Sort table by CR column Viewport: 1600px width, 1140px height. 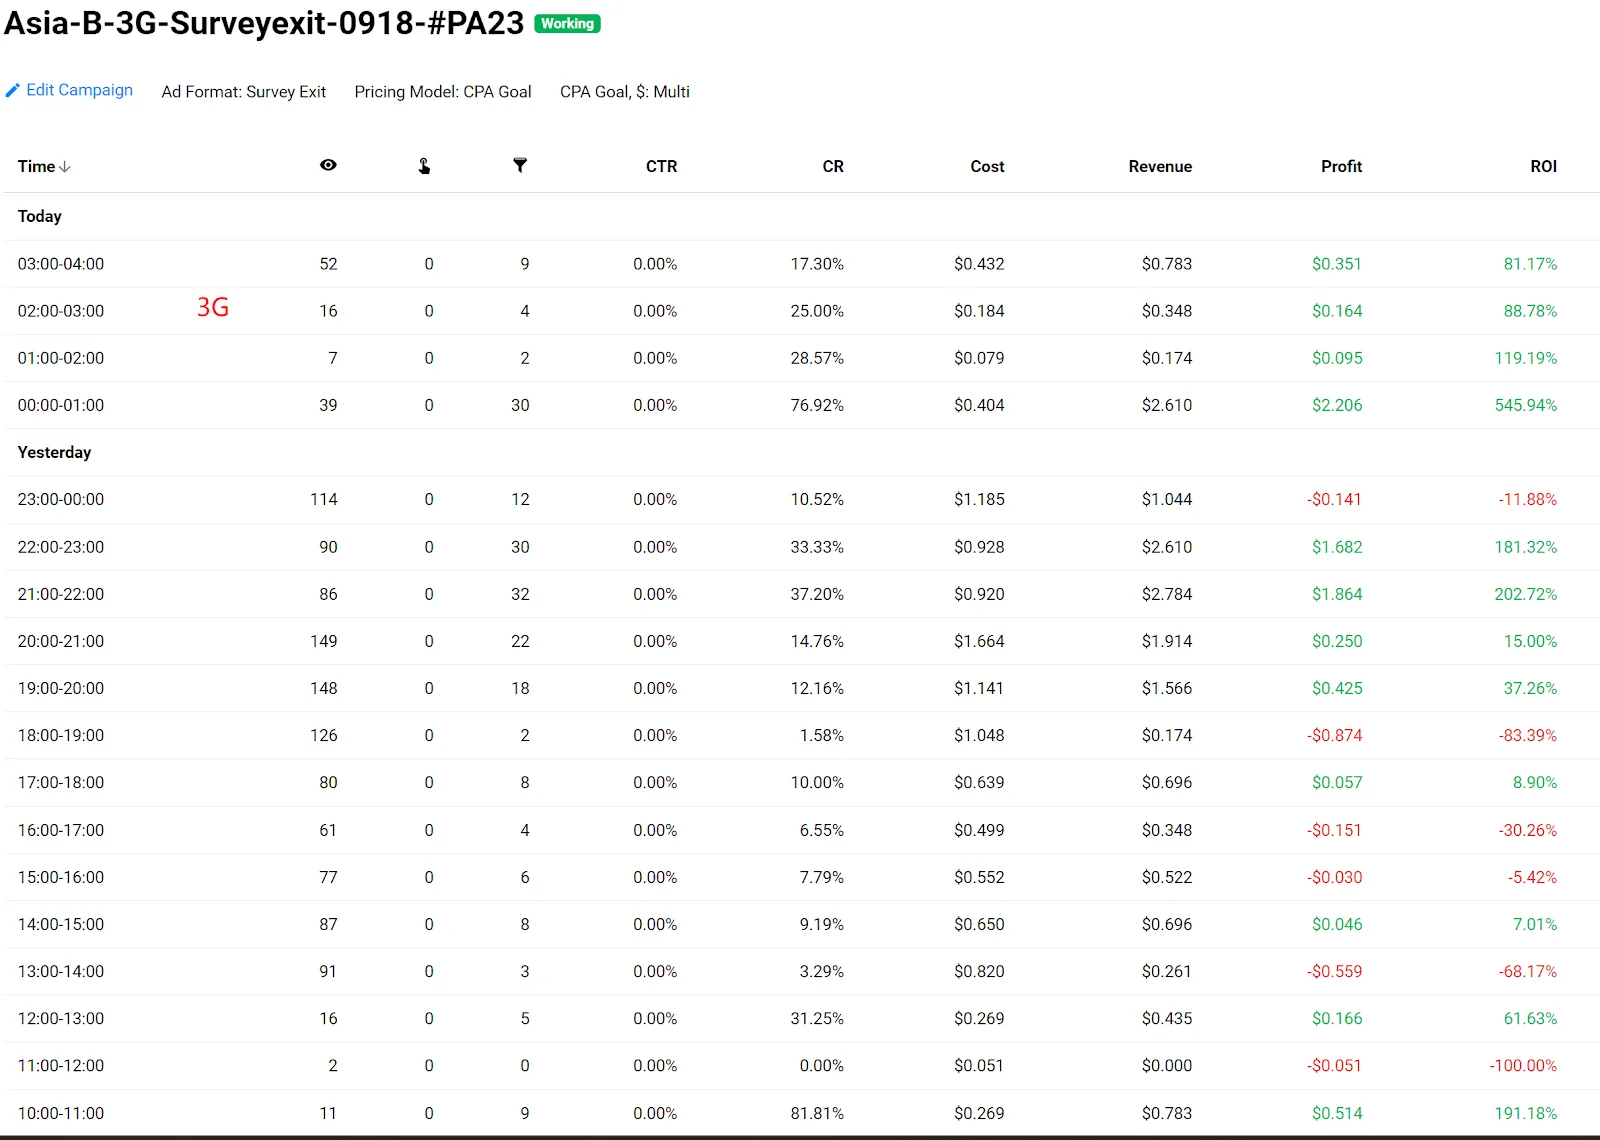click(x=832, y=166)
